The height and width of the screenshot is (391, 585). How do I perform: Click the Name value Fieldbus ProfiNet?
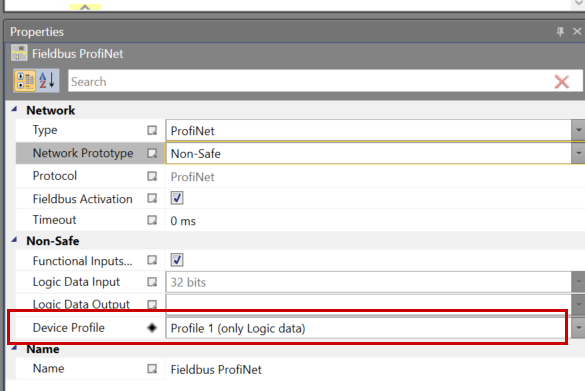[x=216, y=370]
